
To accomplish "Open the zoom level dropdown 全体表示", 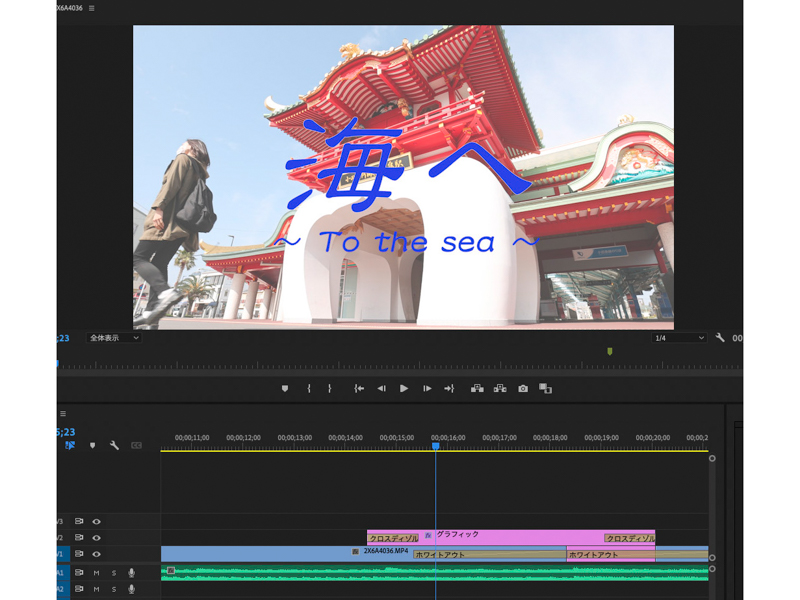I will click(113, 338).
